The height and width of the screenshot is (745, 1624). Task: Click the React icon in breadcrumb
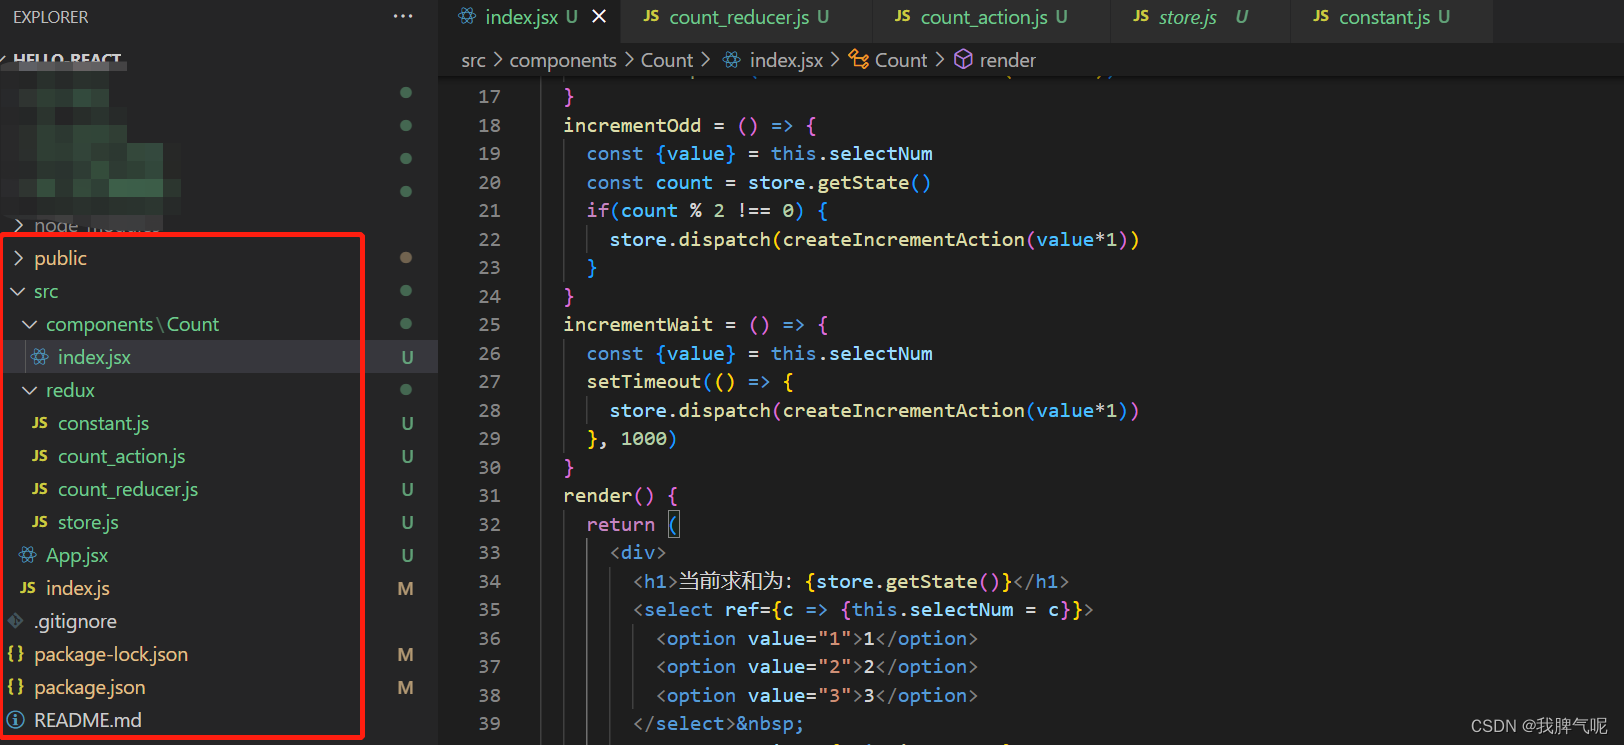click(x=732, y=60)
